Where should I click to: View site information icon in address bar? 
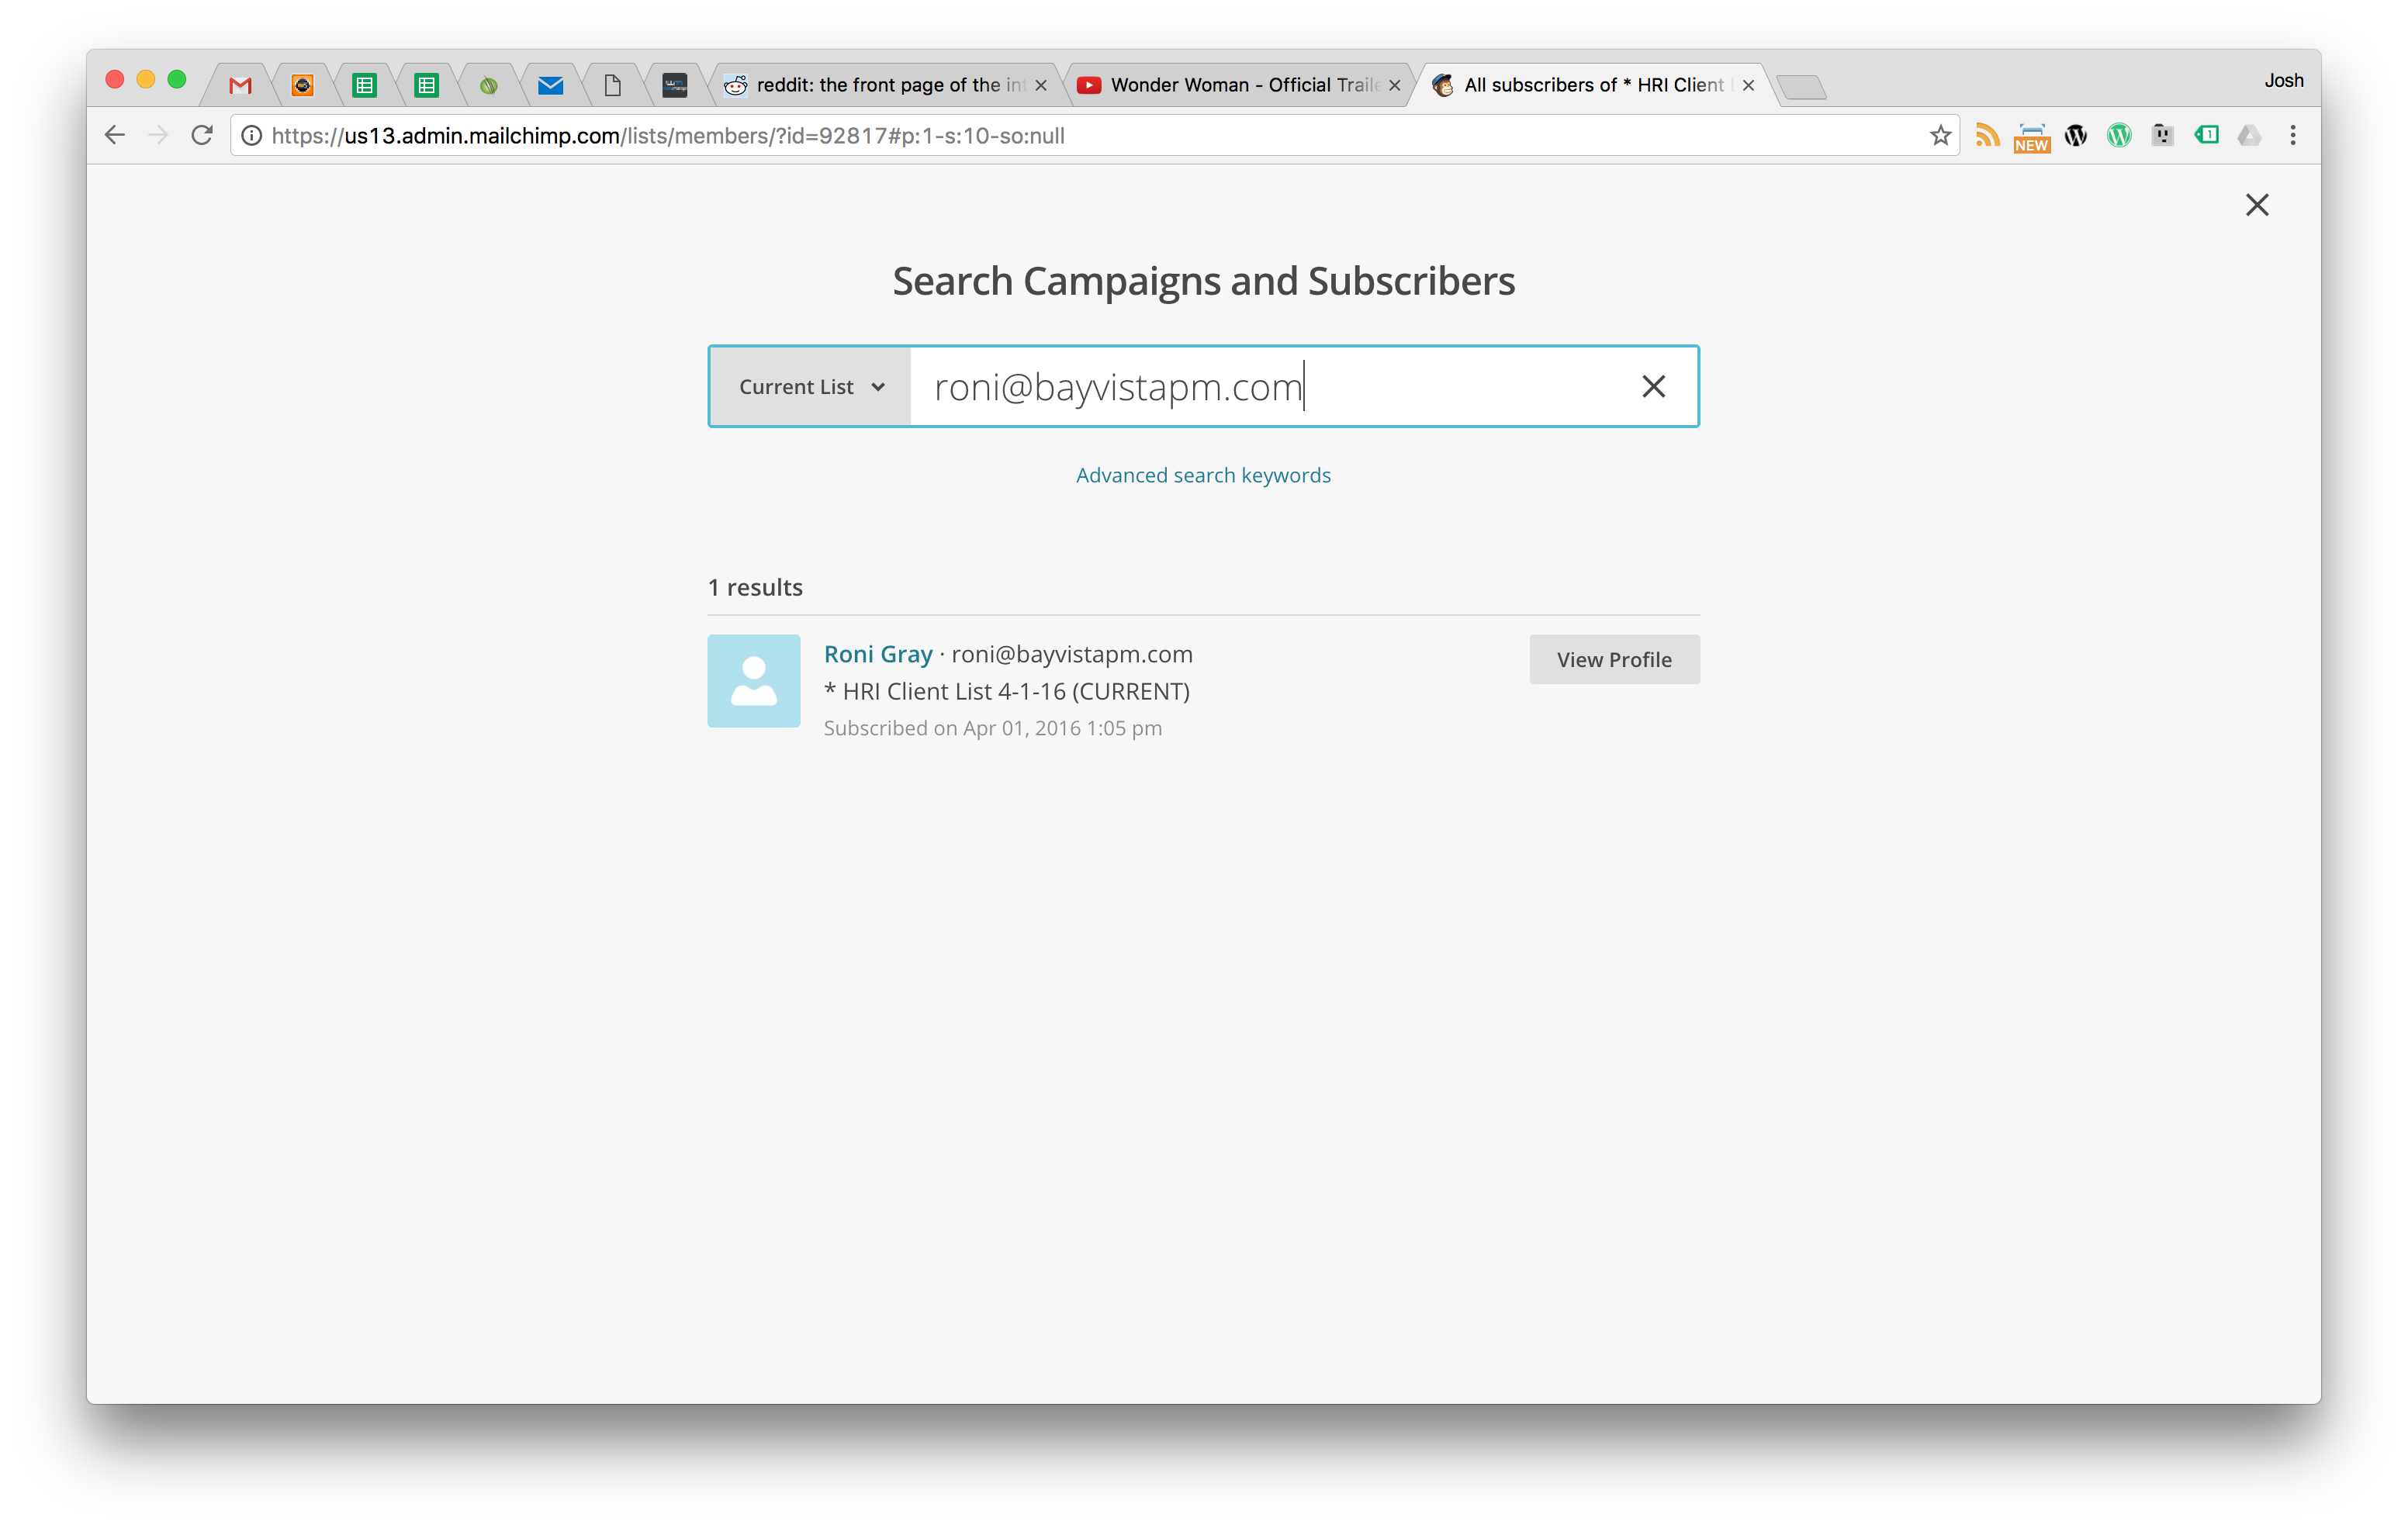click(x=252, y=135)
